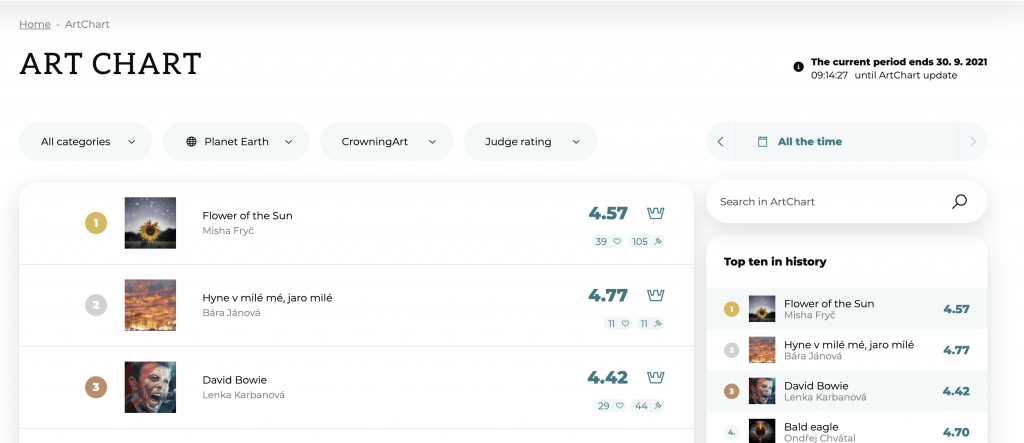
Task: Open the David Bowie painting thumbnail
Action: [x=150, y=387]
